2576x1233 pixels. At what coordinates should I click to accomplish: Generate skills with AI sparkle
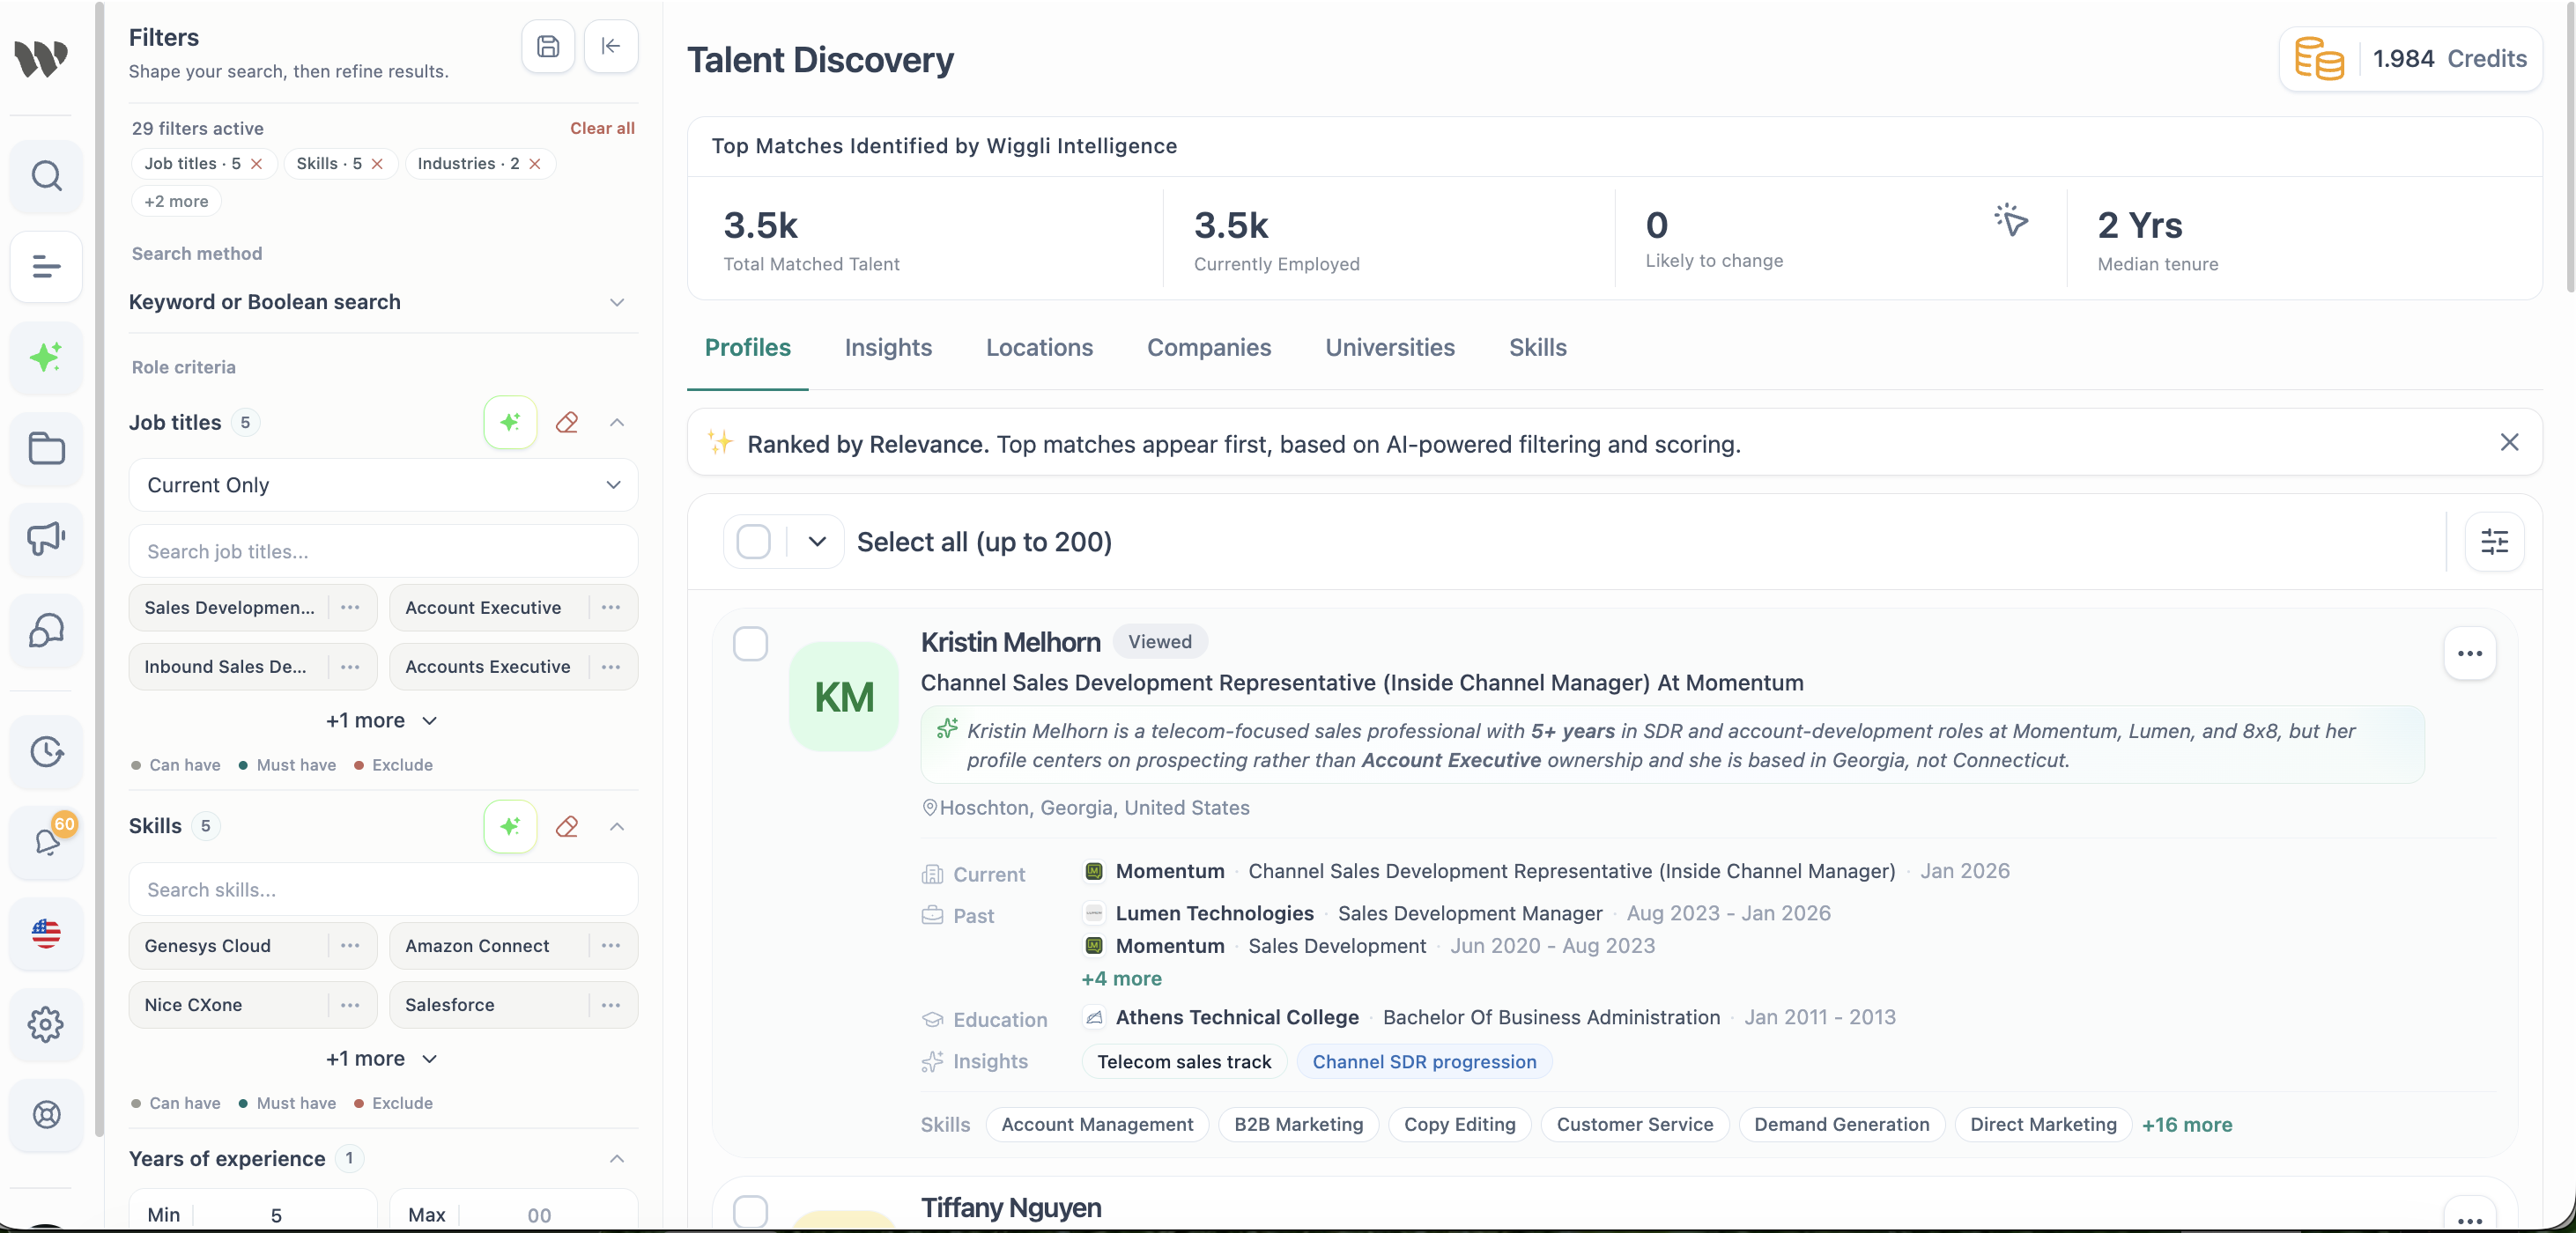click(510, 826)
